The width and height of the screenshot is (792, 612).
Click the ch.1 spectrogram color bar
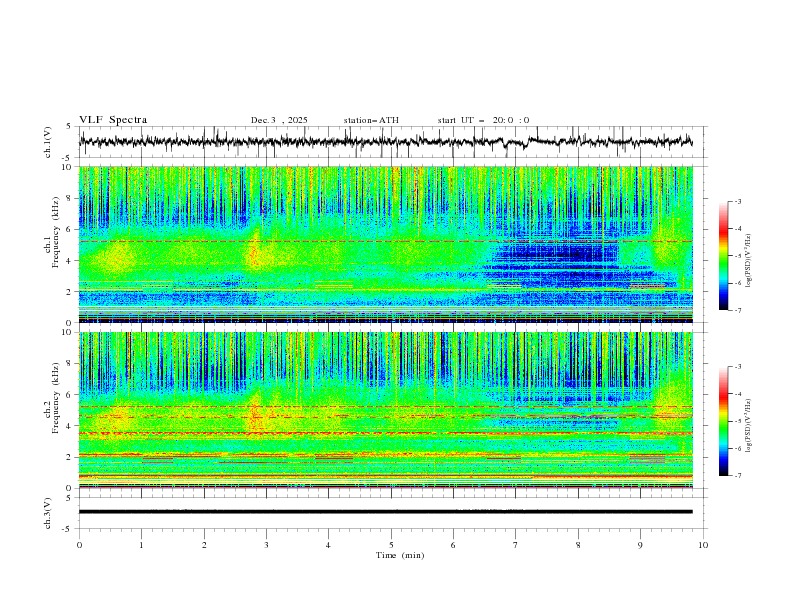pos(723,256)
